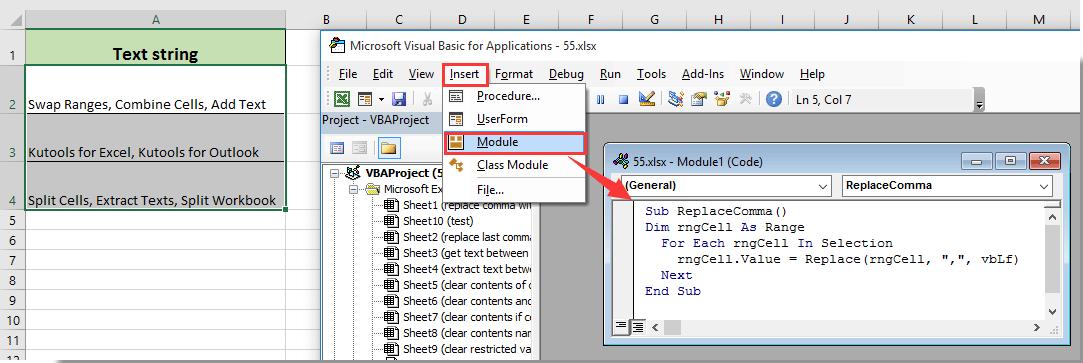This screenshot has width=1083, height=363.
Task: Select cell containing Kutools for Excel
Action: point(155,138)
